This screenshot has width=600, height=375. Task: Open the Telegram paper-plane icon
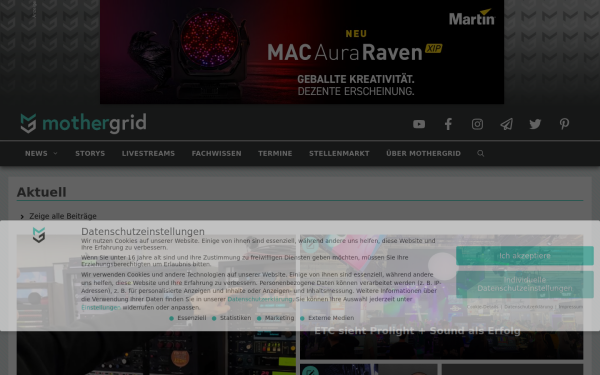506,124
